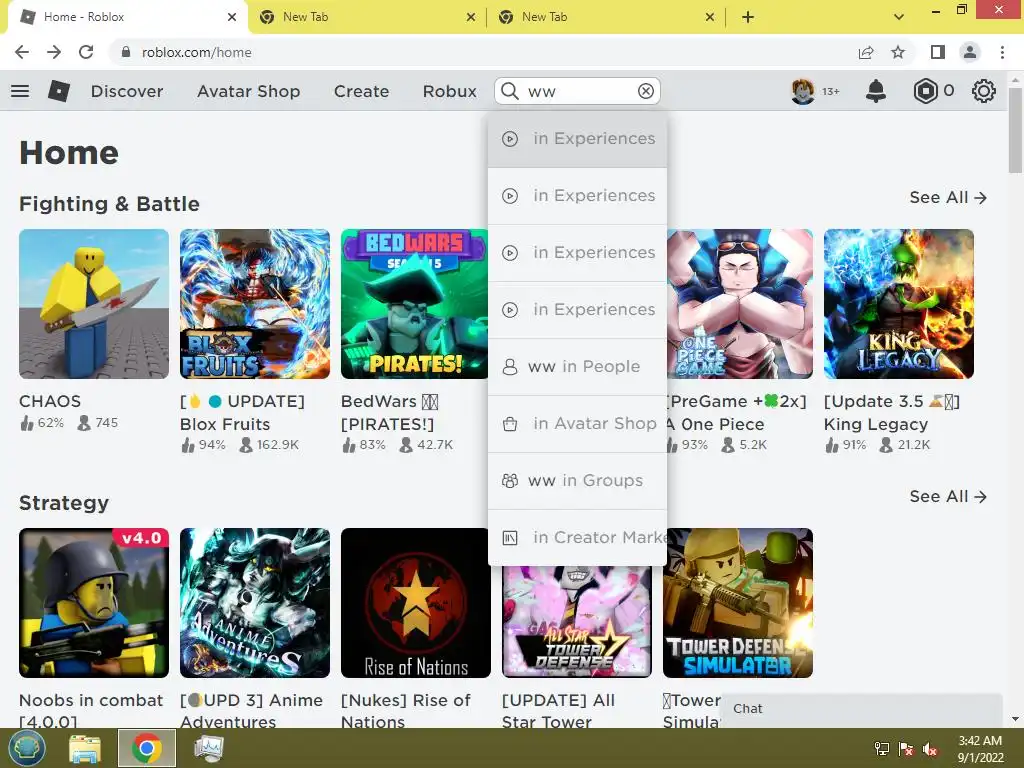1024x768 pixels.
Task: See All Fighting & Battle games
Action: coord(948,197)
